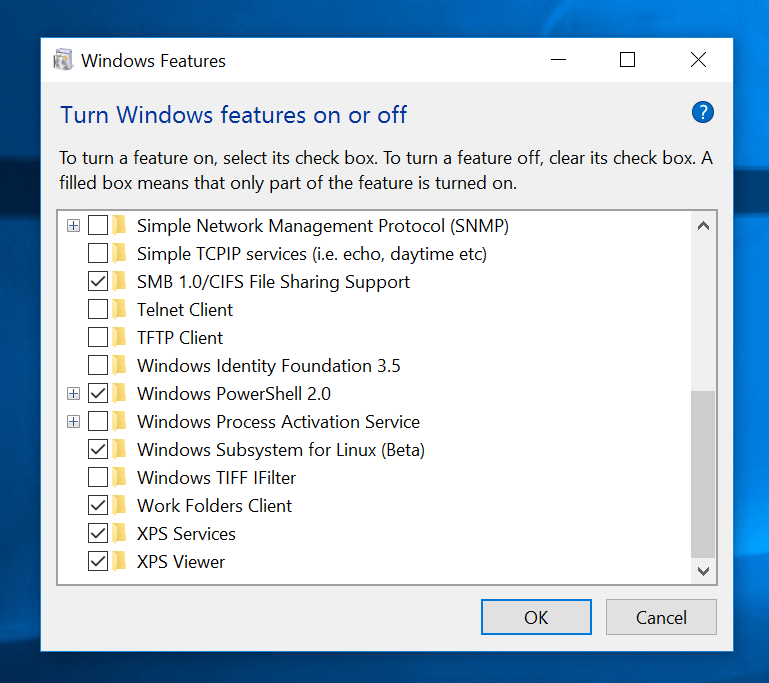Click the scrollbar down arrow
Screen dimensions: 769x683
pyautogui.click(x=703, y=571)
